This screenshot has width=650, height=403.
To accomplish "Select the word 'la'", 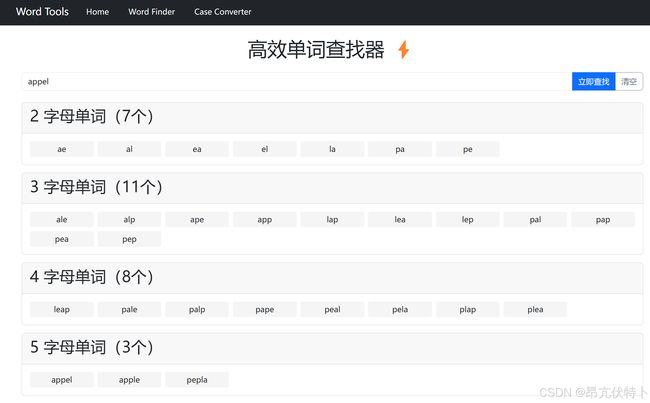I will pos(332,149).
